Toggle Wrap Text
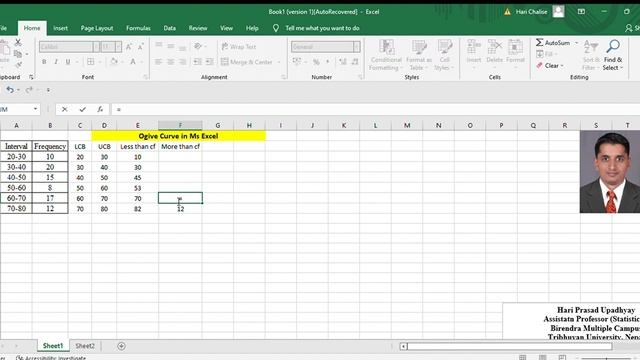Viewport: 640px width, 360px height. coord(238,47)
